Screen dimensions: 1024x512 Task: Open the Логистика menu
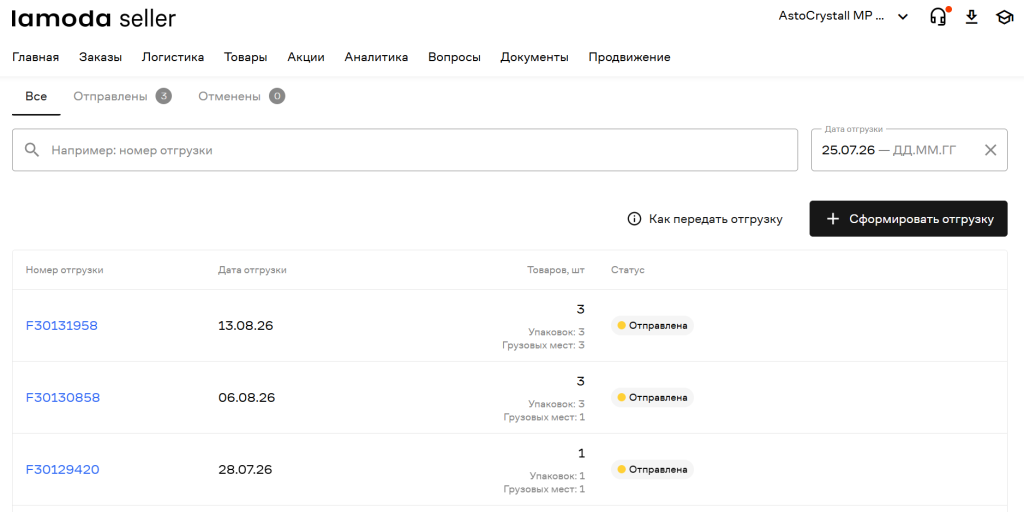173,57
